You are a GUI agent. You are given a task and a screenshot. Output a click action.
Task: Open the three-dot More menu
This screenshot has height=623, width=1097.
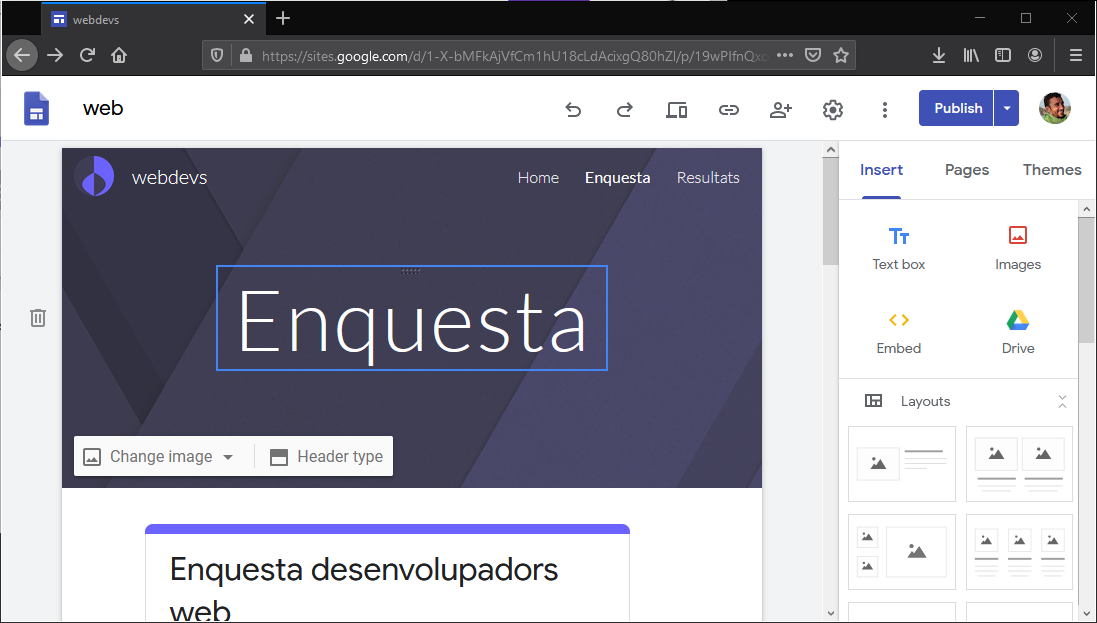(885, 110)
